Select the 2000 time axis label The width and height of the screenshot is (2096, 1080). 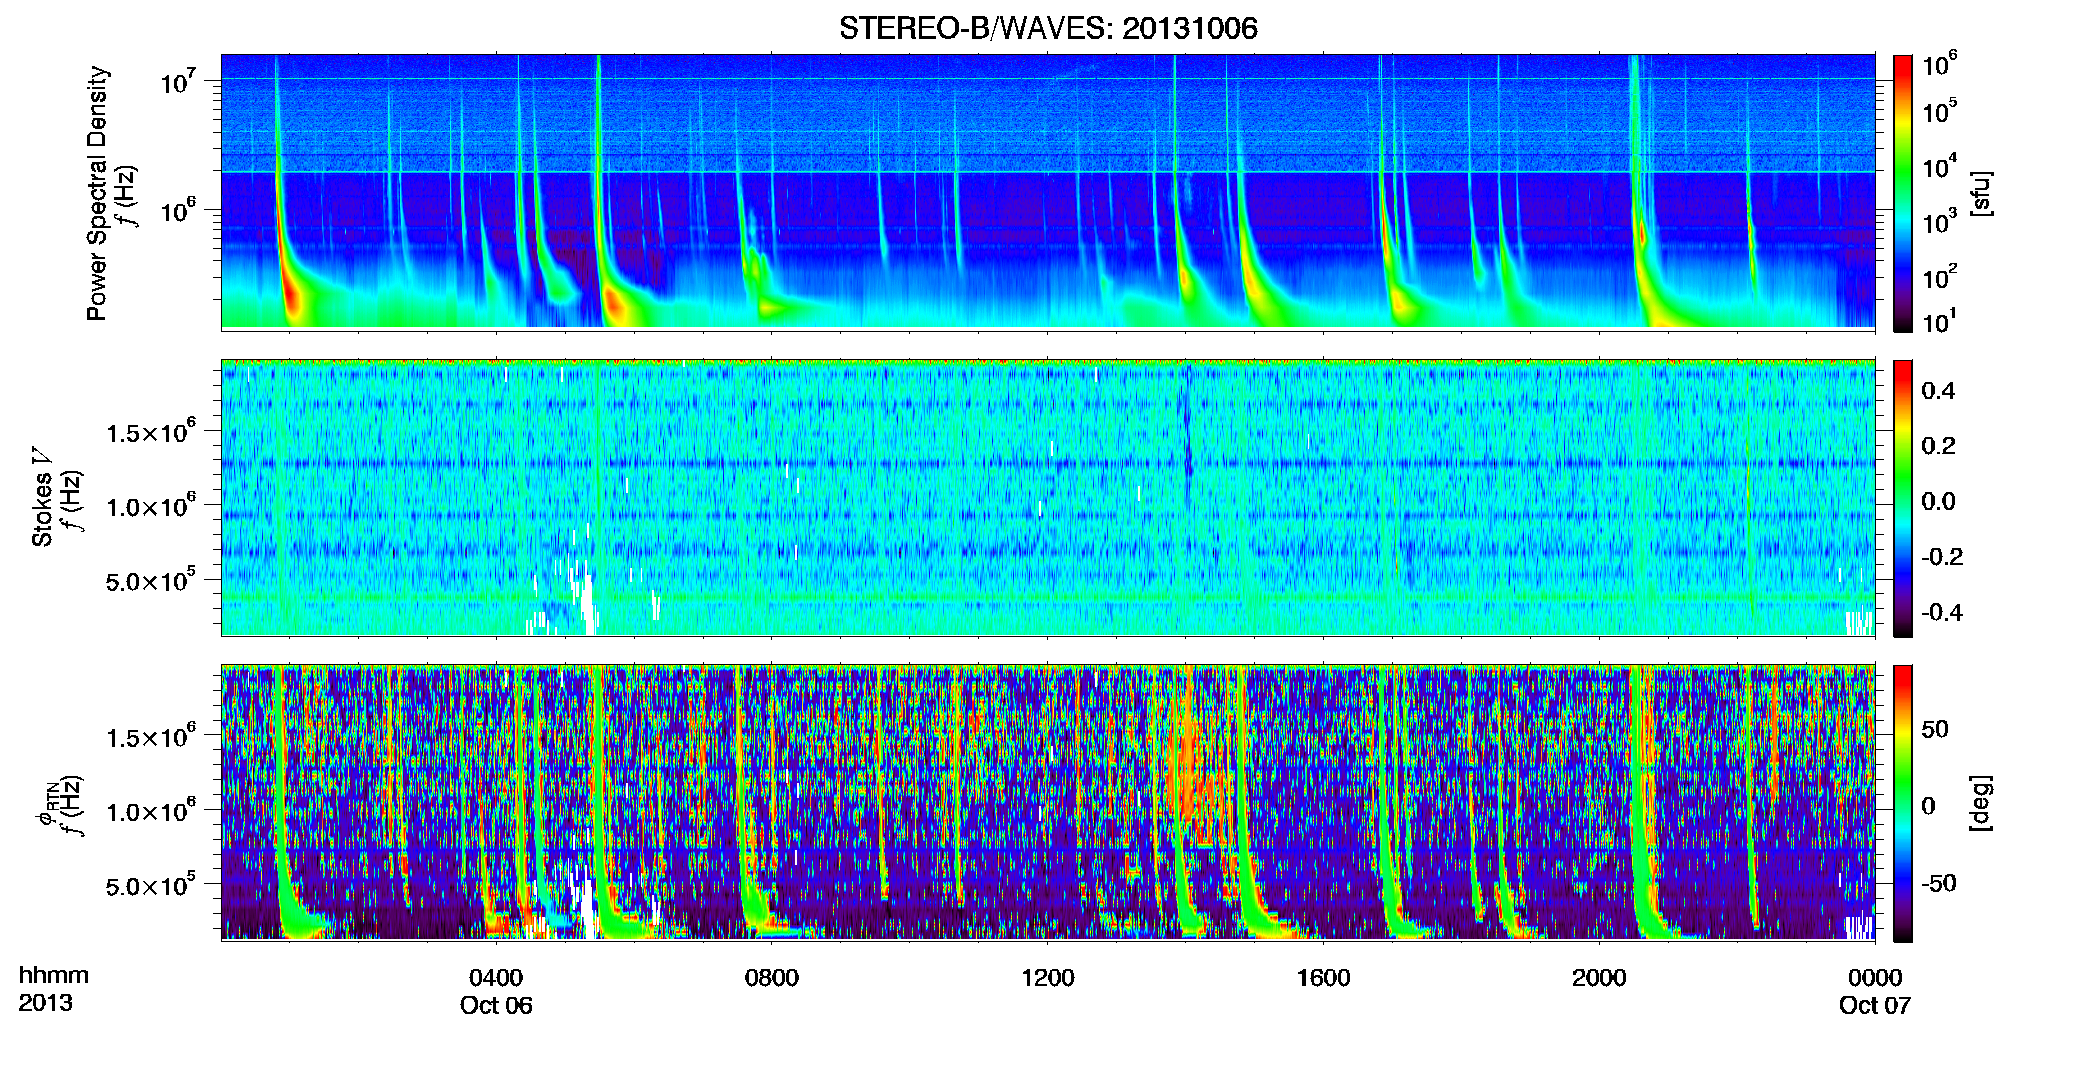(1599, 978)
